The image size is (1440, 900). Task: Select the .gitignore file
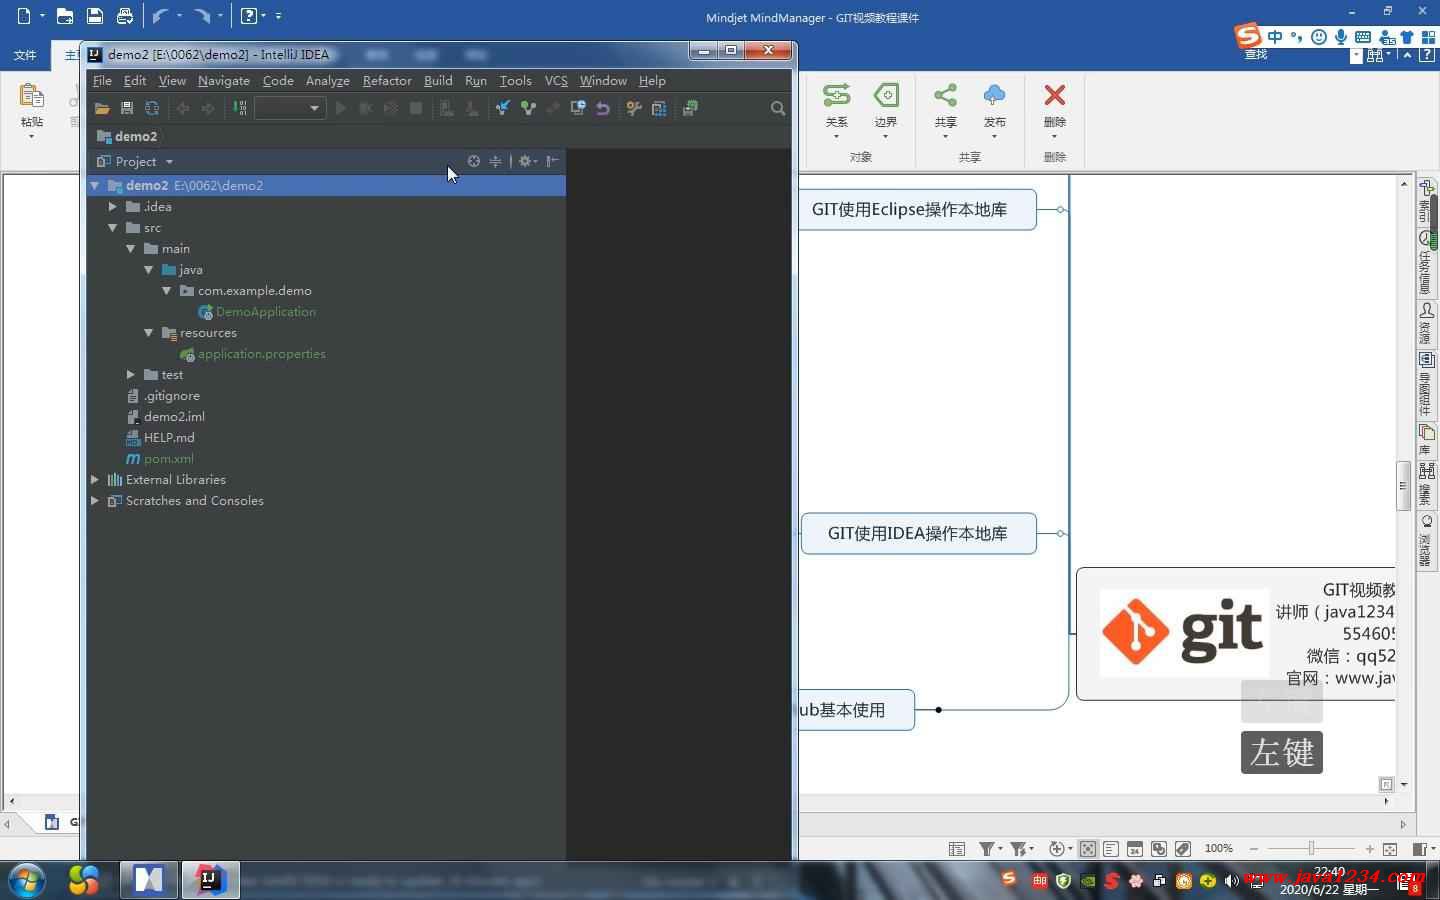pyautogui.click(x=163, y=395)
